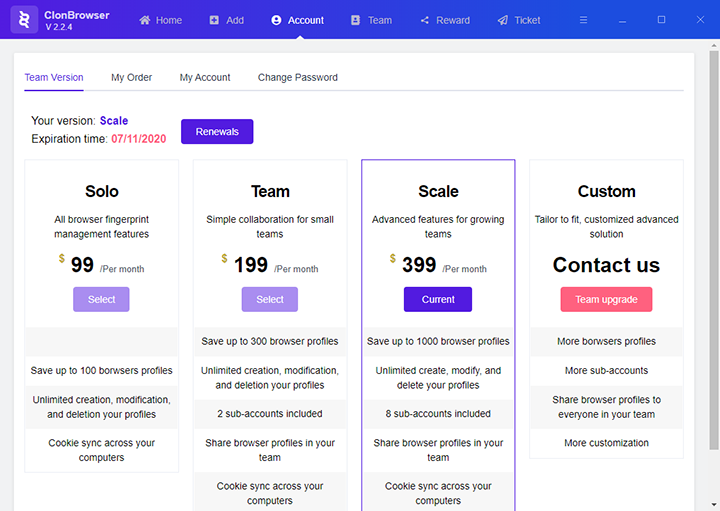Click the ClonBrowser logo icon
This screenshot has width=720, height=511.
tap(24, 20)
